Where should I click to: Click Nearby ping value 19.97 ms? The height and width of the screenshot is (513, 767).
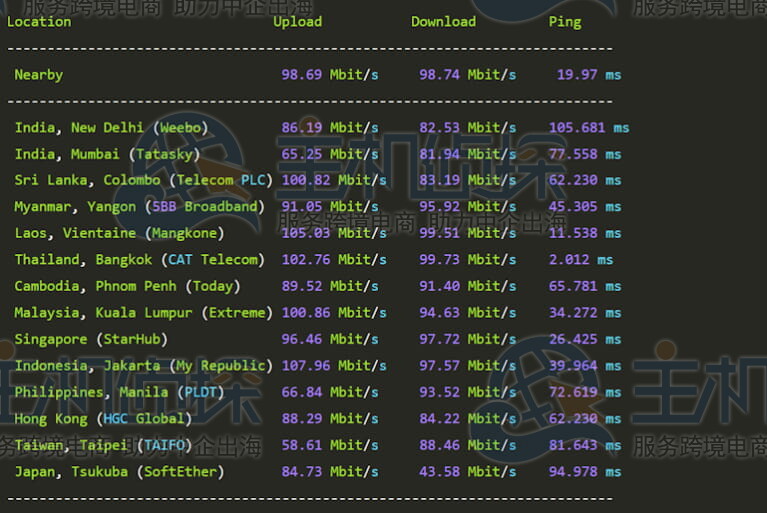588,75
